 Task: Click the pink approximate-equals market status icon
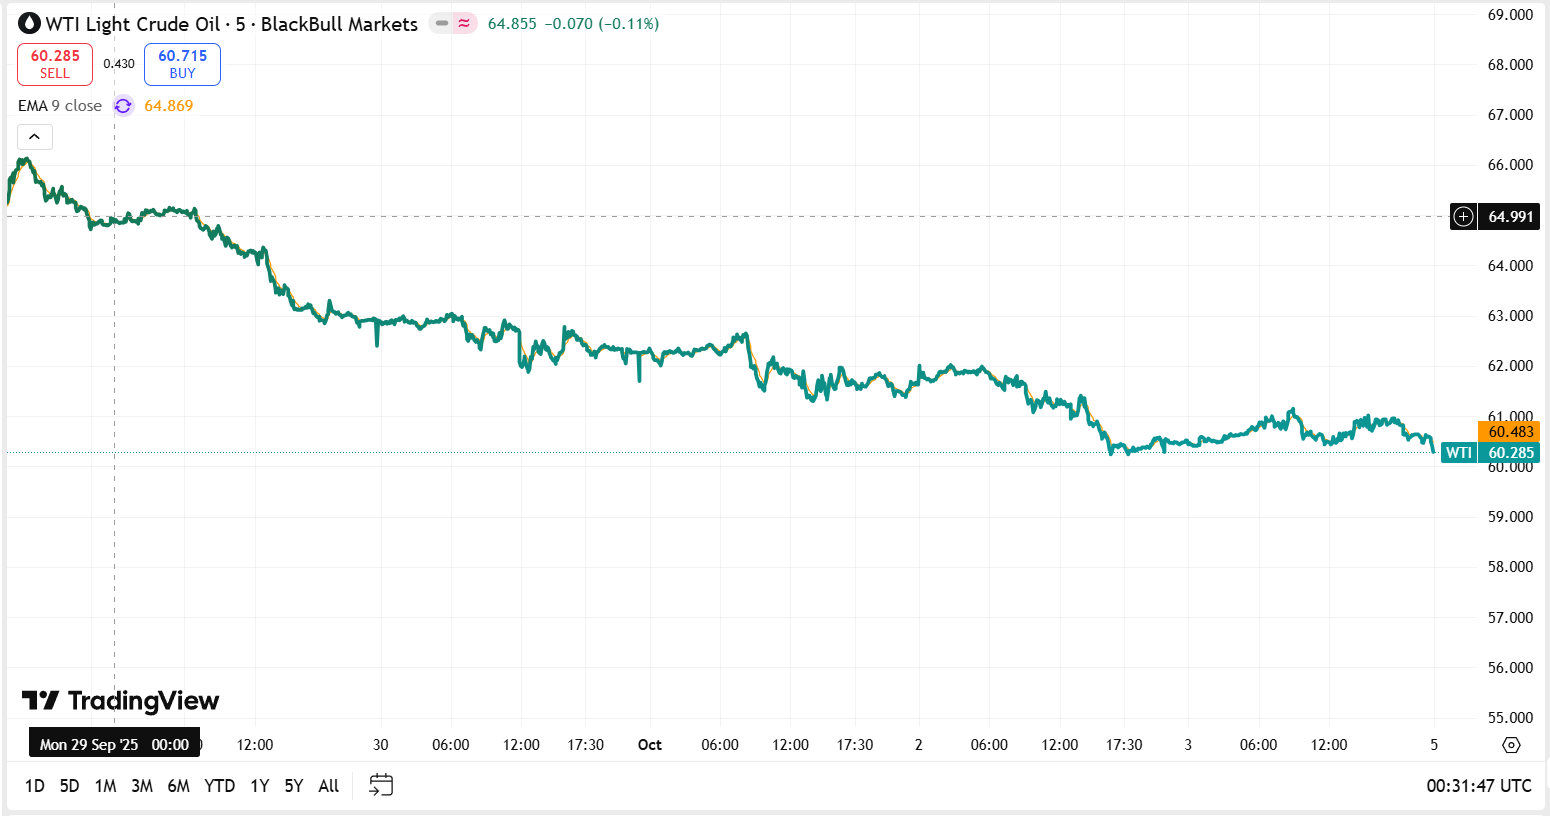coord(464,23)
